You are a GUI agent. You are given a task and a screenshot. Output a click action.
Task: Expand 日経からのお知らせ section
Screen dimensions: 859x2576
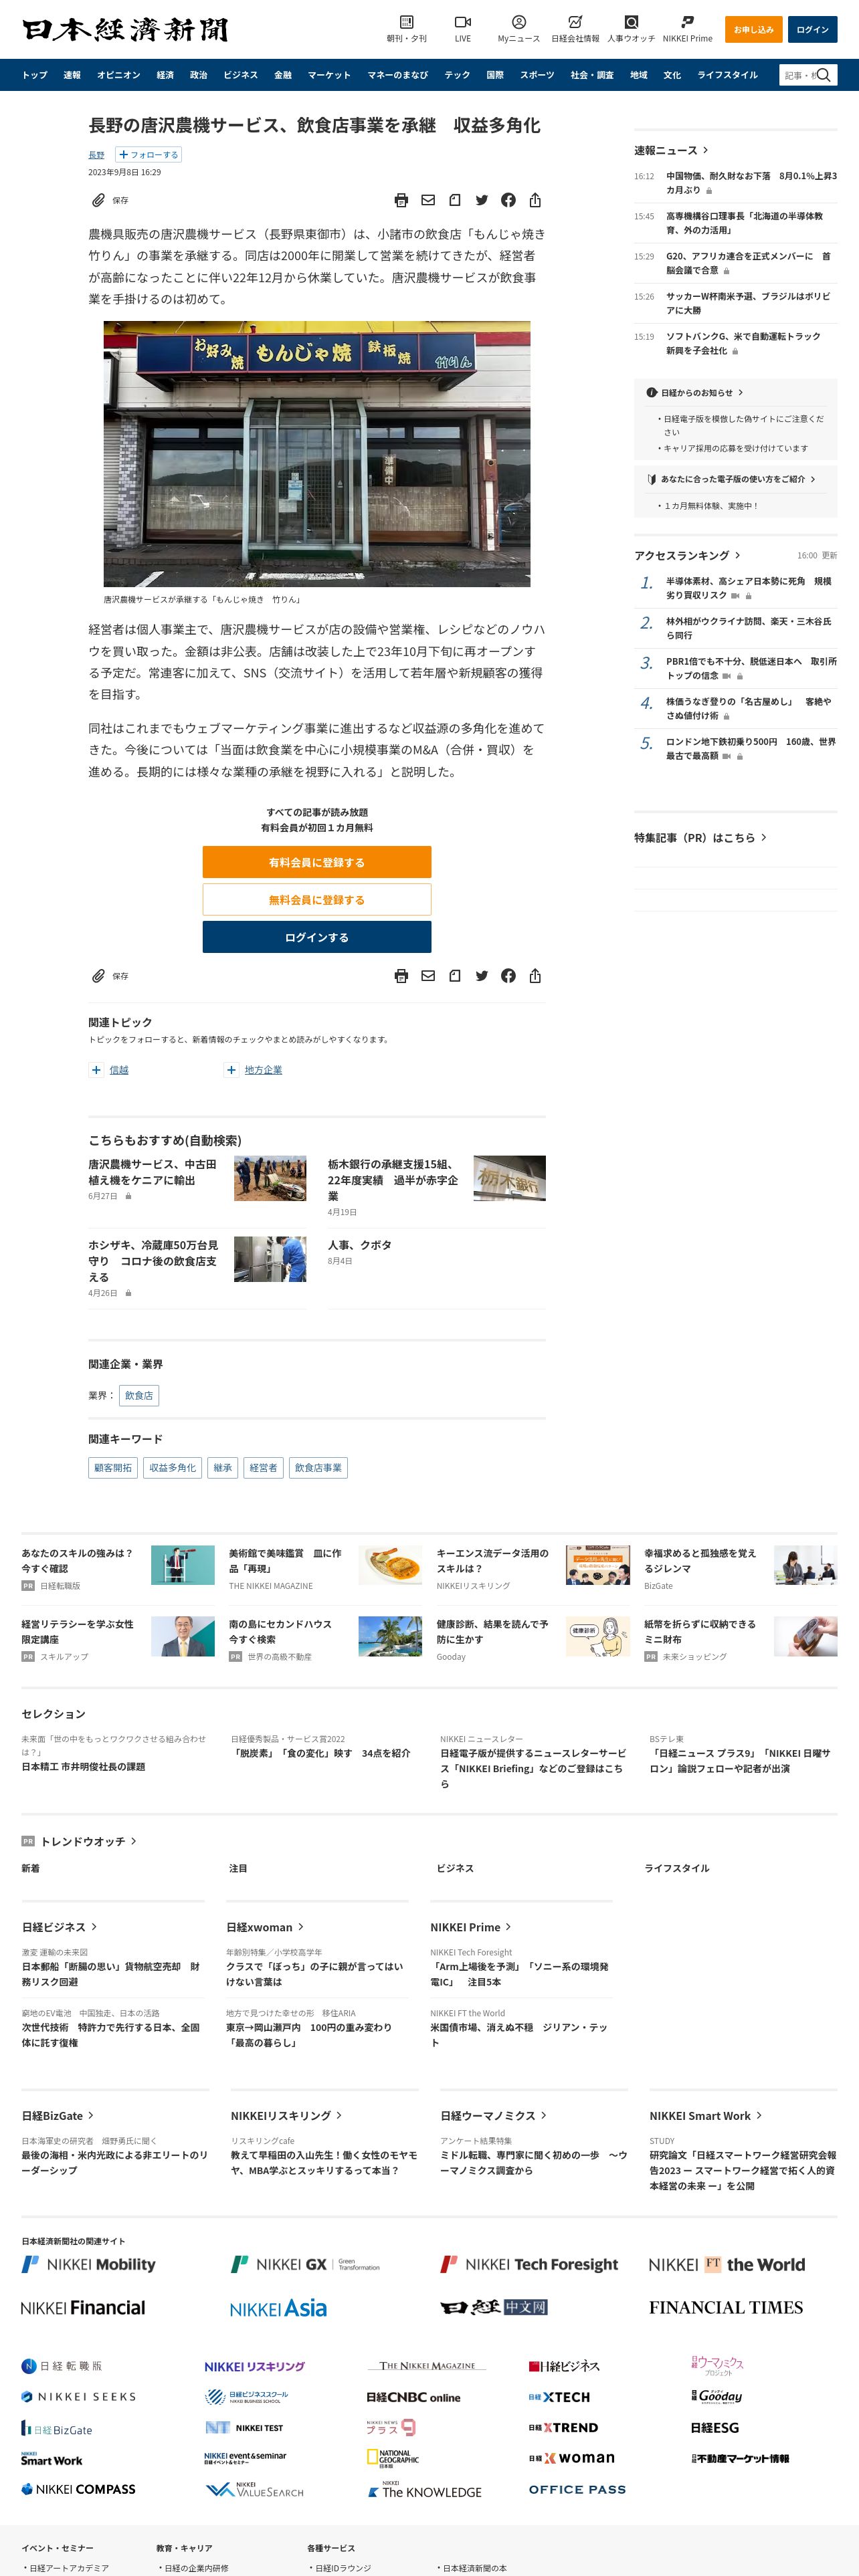[695, 393]
